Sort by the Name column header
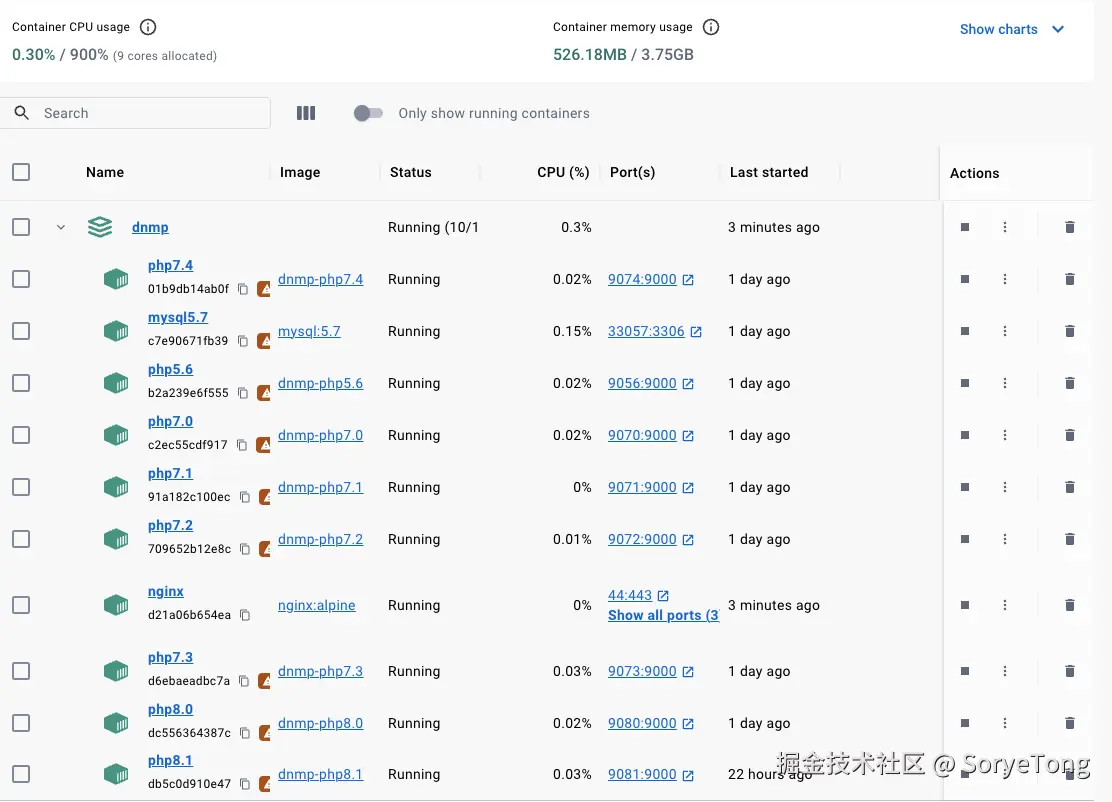 [105, 172]
